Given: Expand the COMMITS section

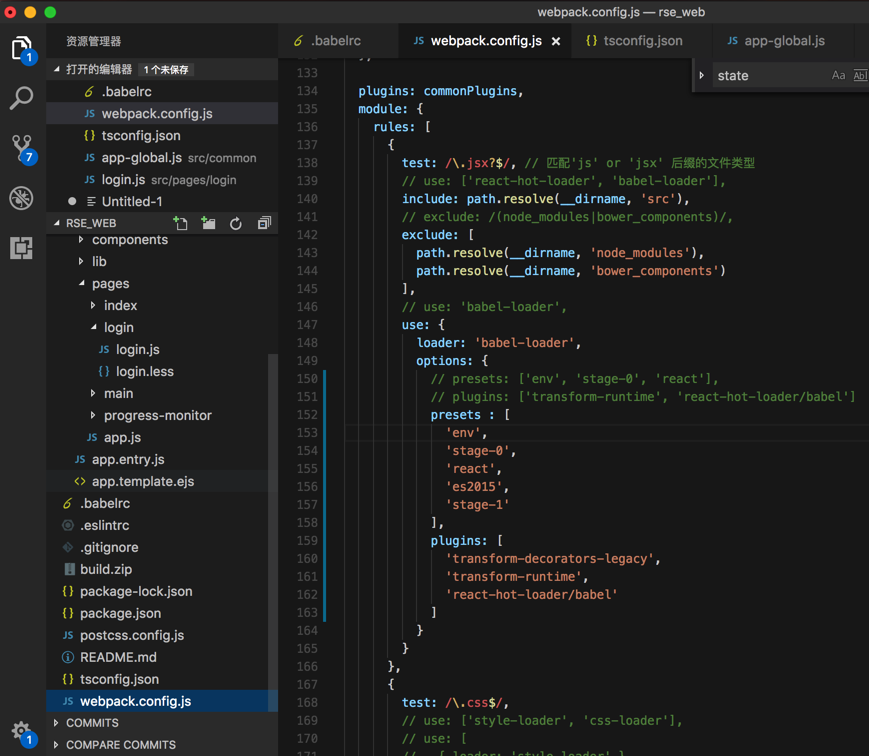Looking at the screenshot, I should (92, 723).
